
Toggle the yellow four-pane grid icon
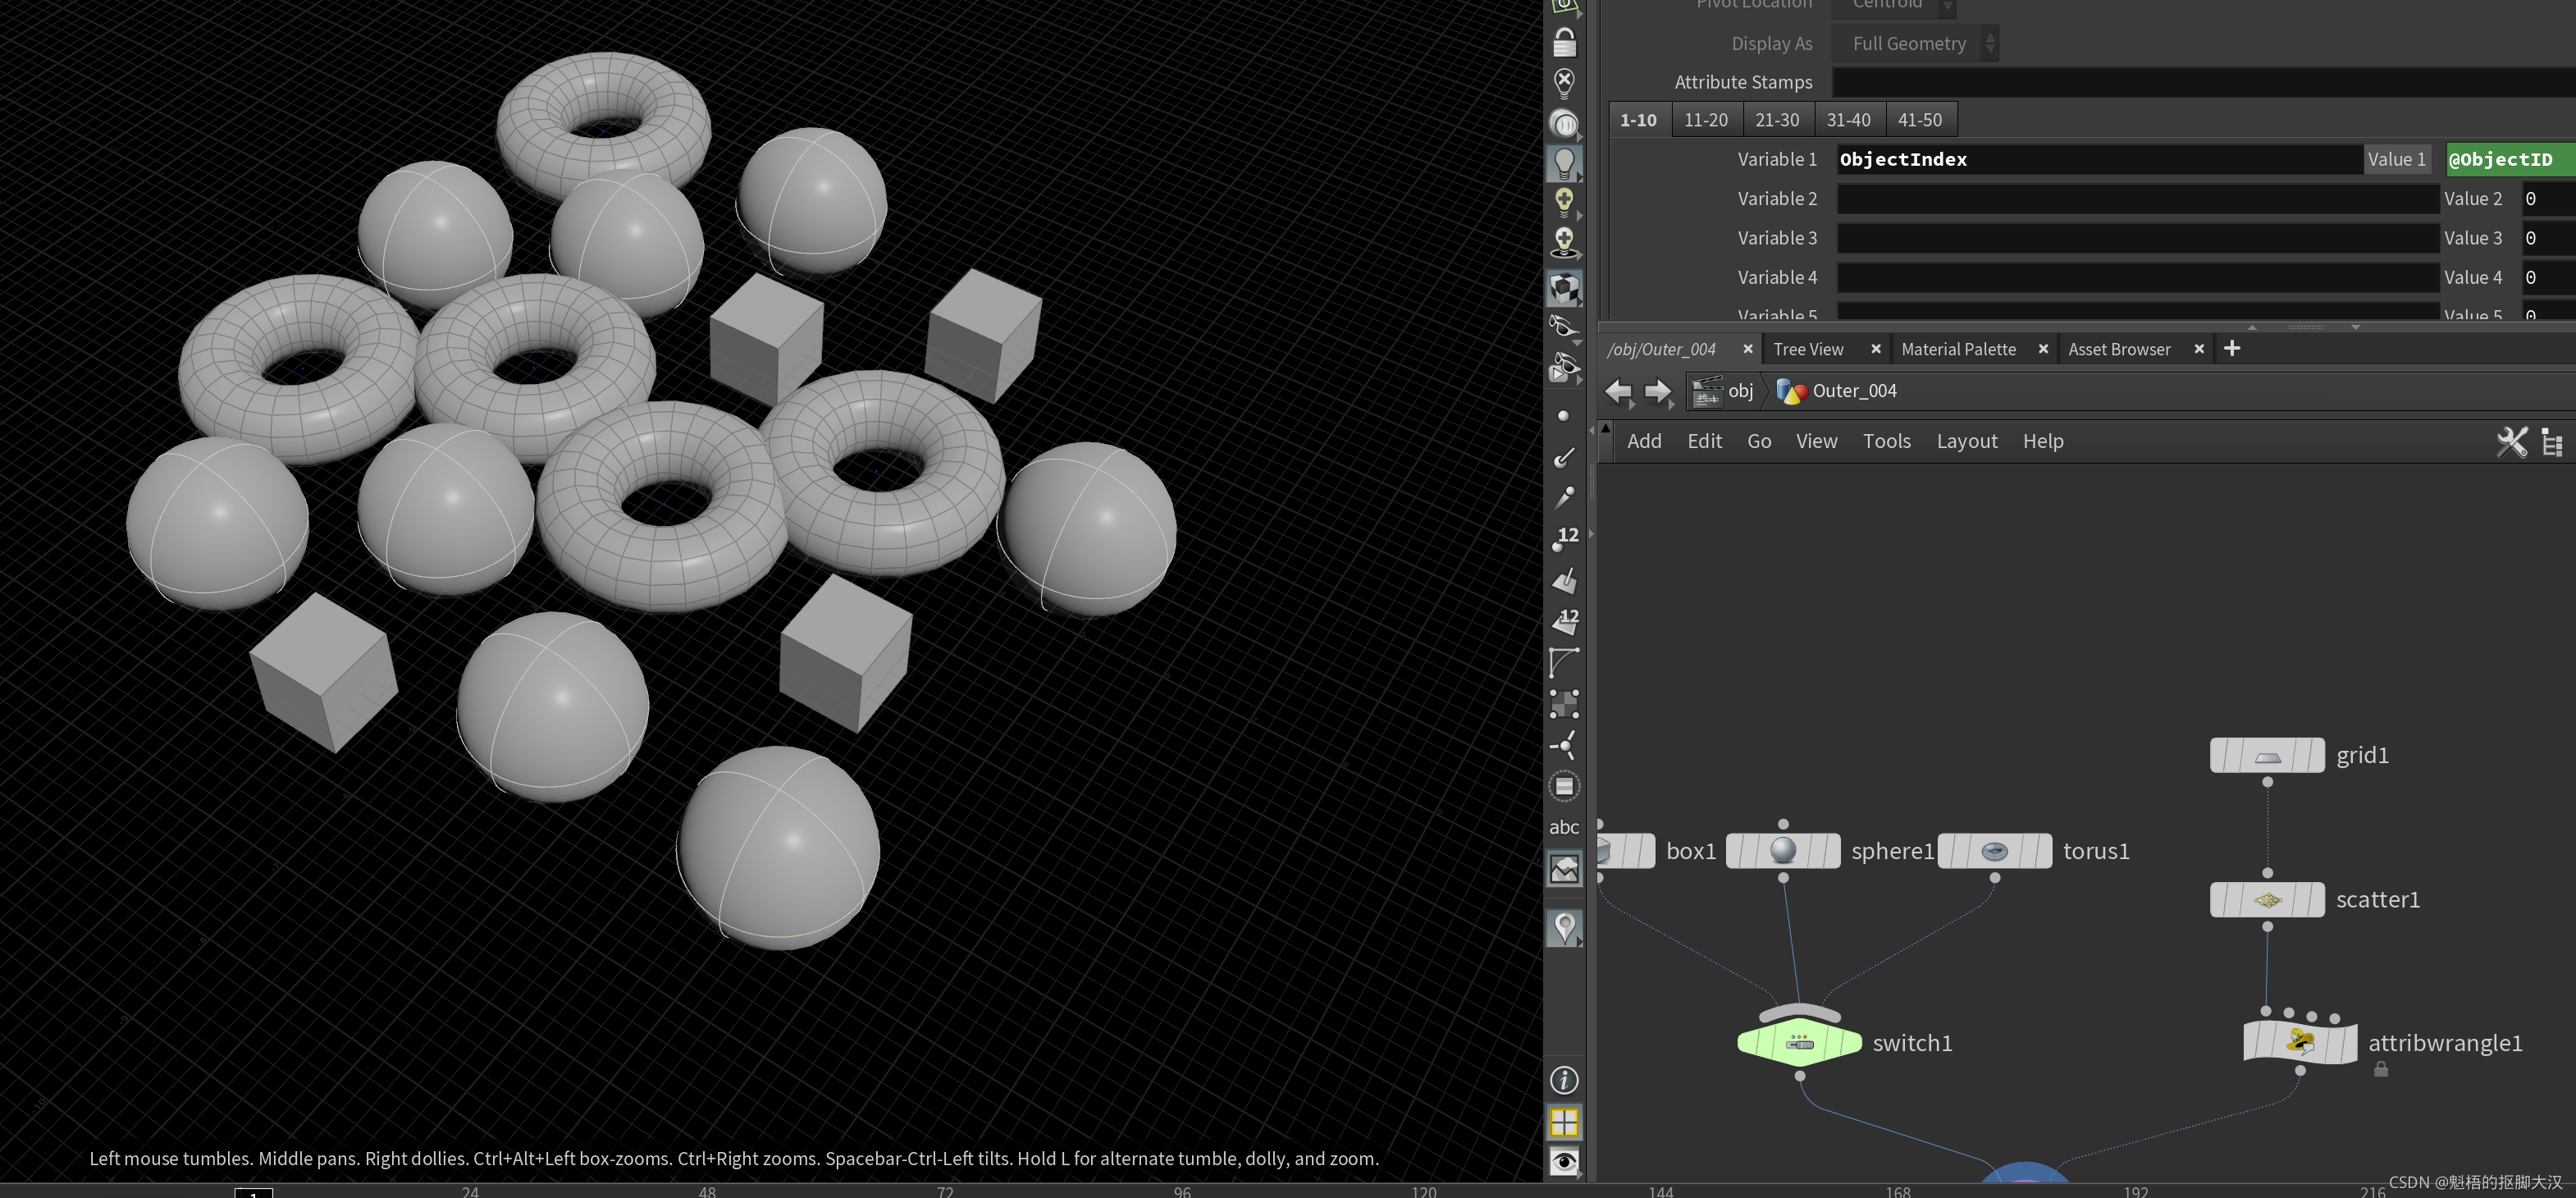[1564, 1122]
